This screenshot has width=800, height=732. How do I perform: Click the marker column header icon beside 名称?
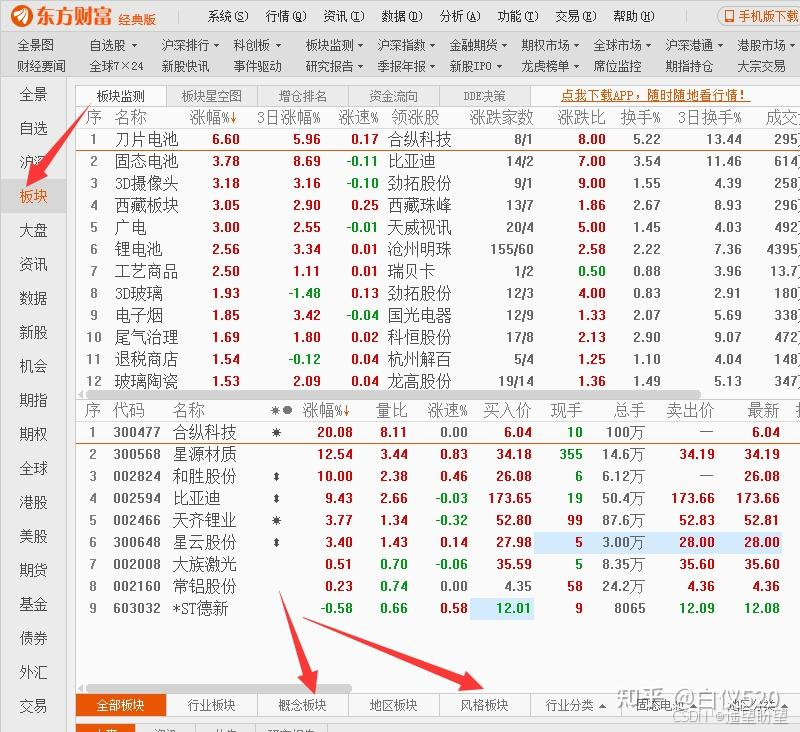[x=281, y=410]
